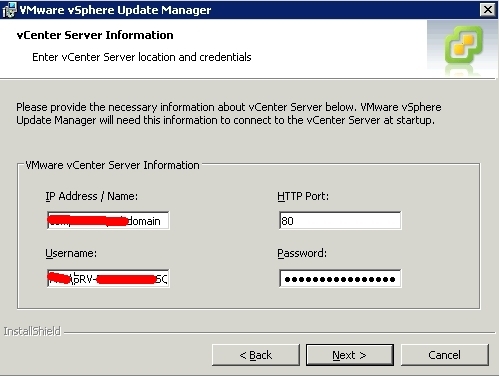Click the 'Username:' label
Viewport: 499px width, 376px height.
pyautogui.click(x=71, y=253)
